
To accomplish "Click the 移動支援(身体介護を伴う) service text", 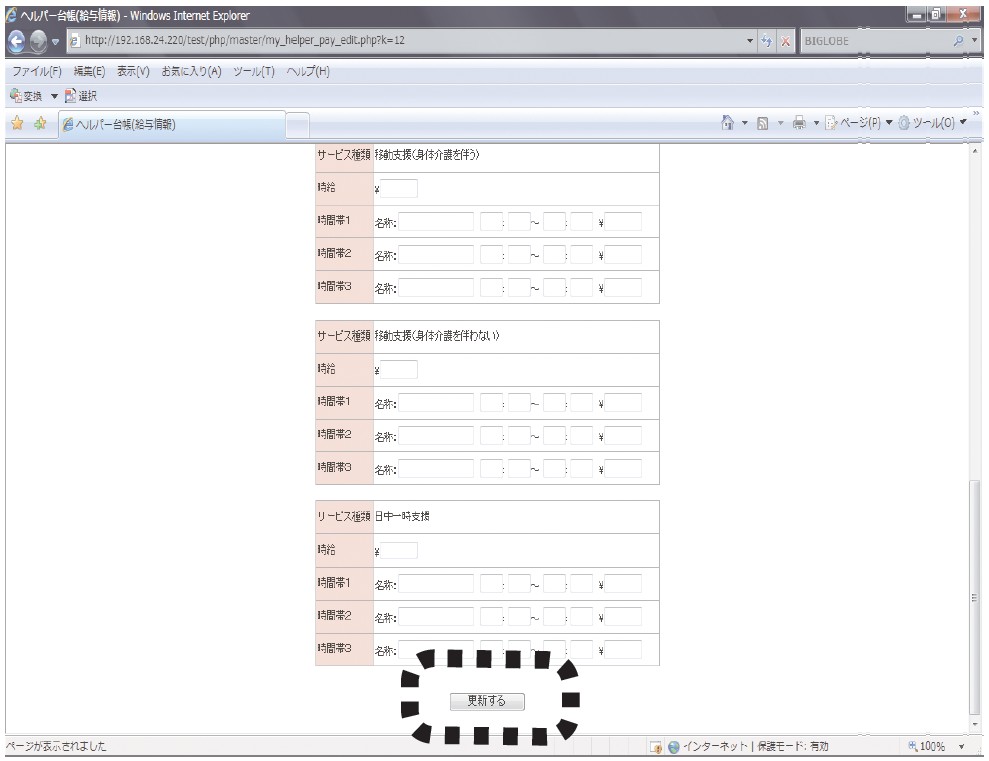I will pos(426,154).
